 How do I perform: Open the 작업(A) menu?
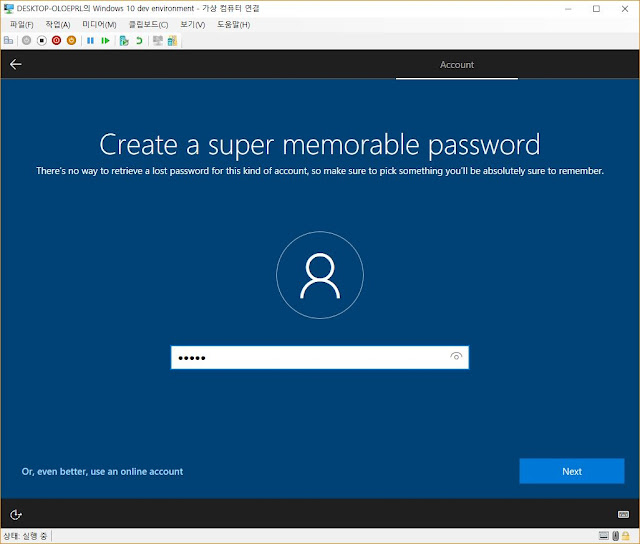click(x=58, y=24)
